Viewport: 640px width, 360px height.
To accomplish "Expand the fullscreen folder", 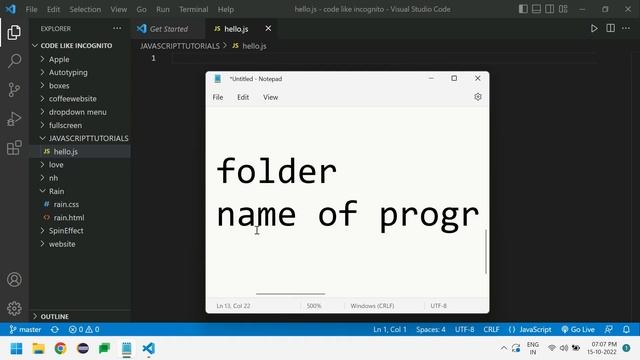I will pyautogui.click(x=80, y=125).
